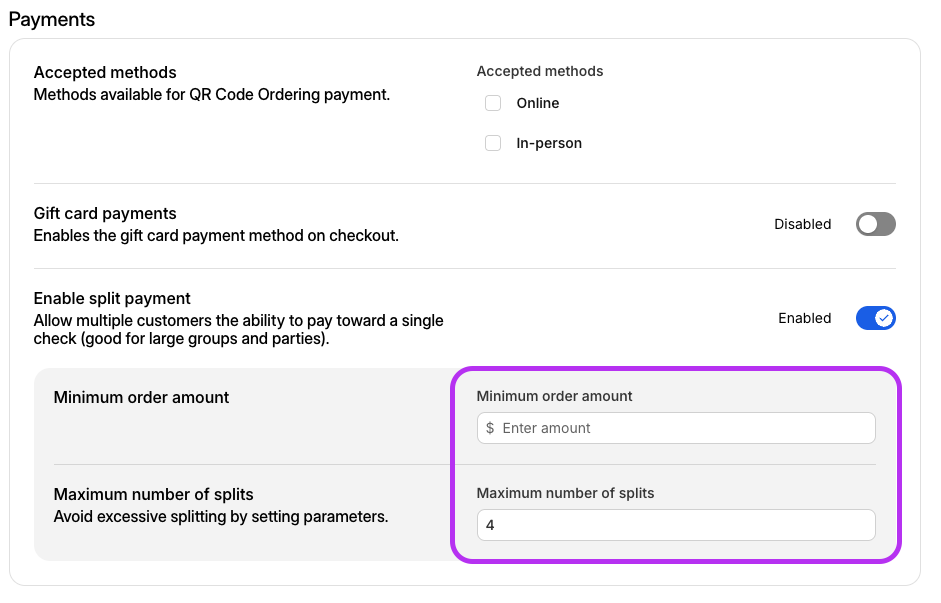The image size is (941, 603).
Task: Click the field label directly above the splits input
Action: click(565, 493)
